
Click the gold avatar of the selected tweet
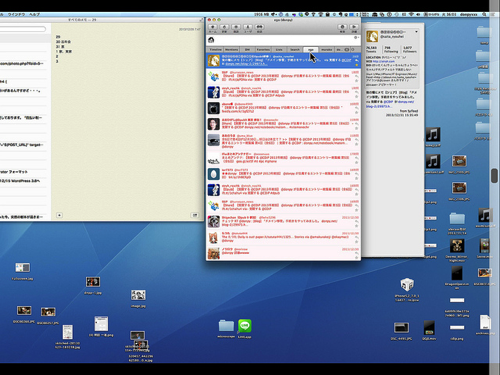214,61
